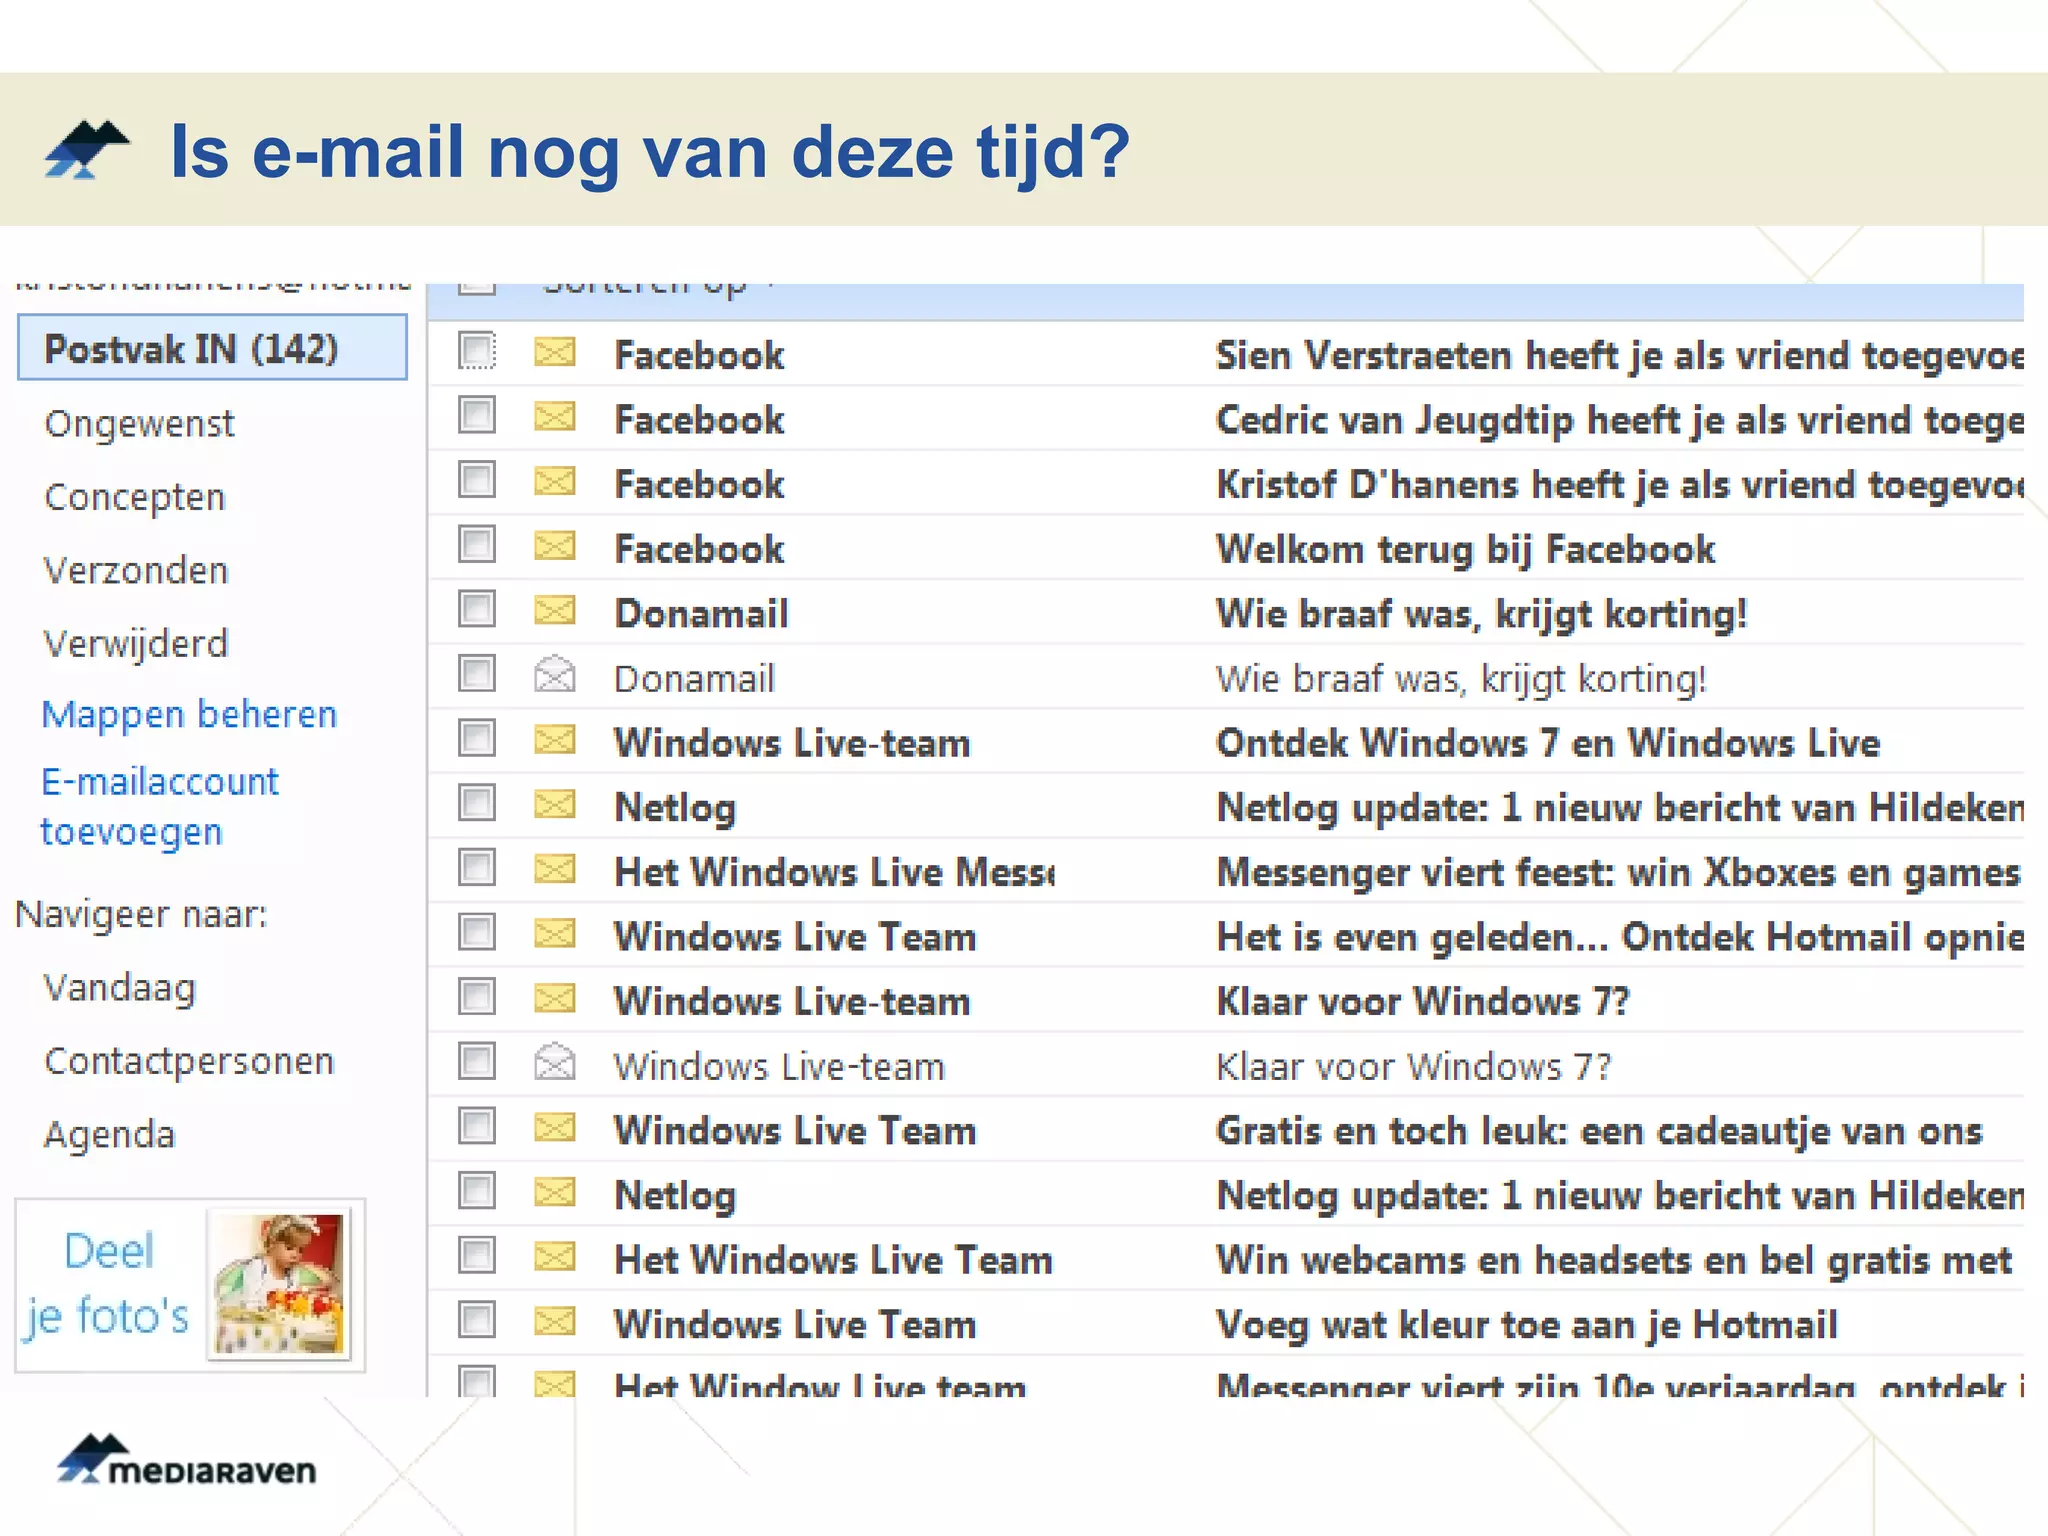Open the Concepten folder

pyautogui.click(x=135, y=498)
